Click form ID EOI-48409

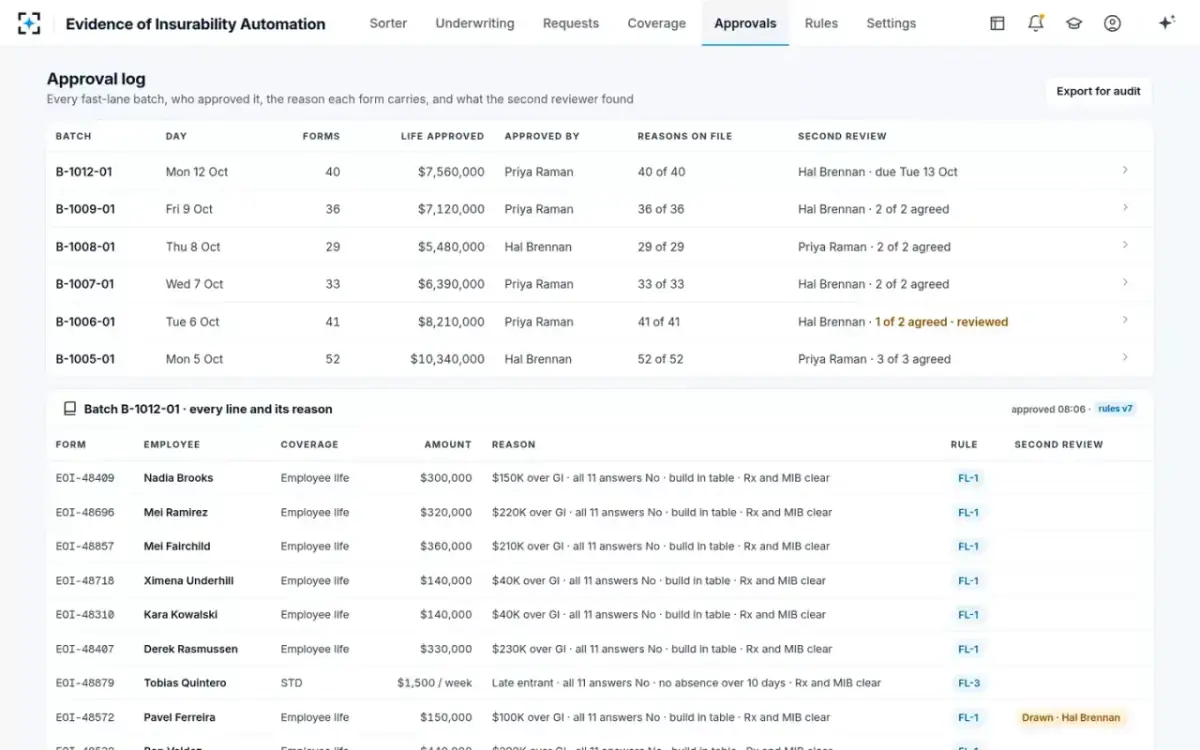pyautogui.click(x=85, y=478)
